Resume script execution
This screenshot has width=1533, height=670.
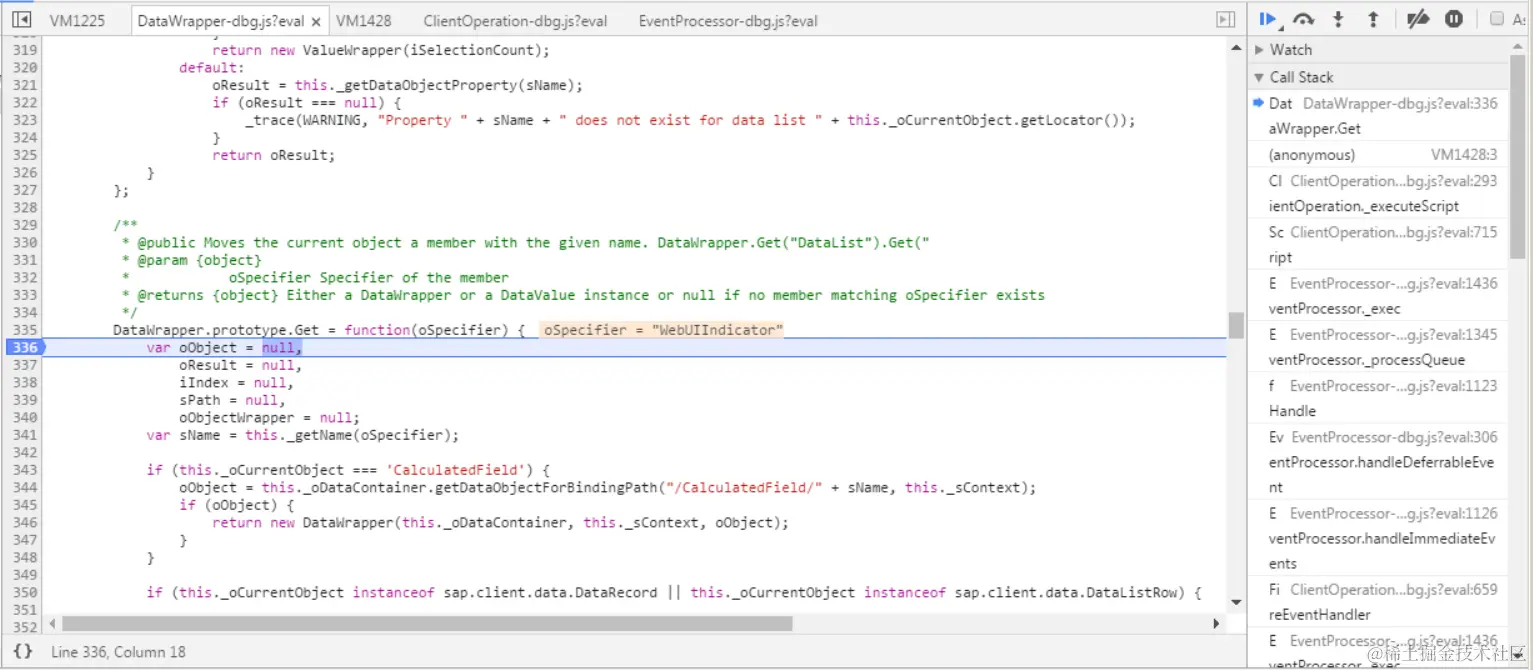pos(1268,19)
